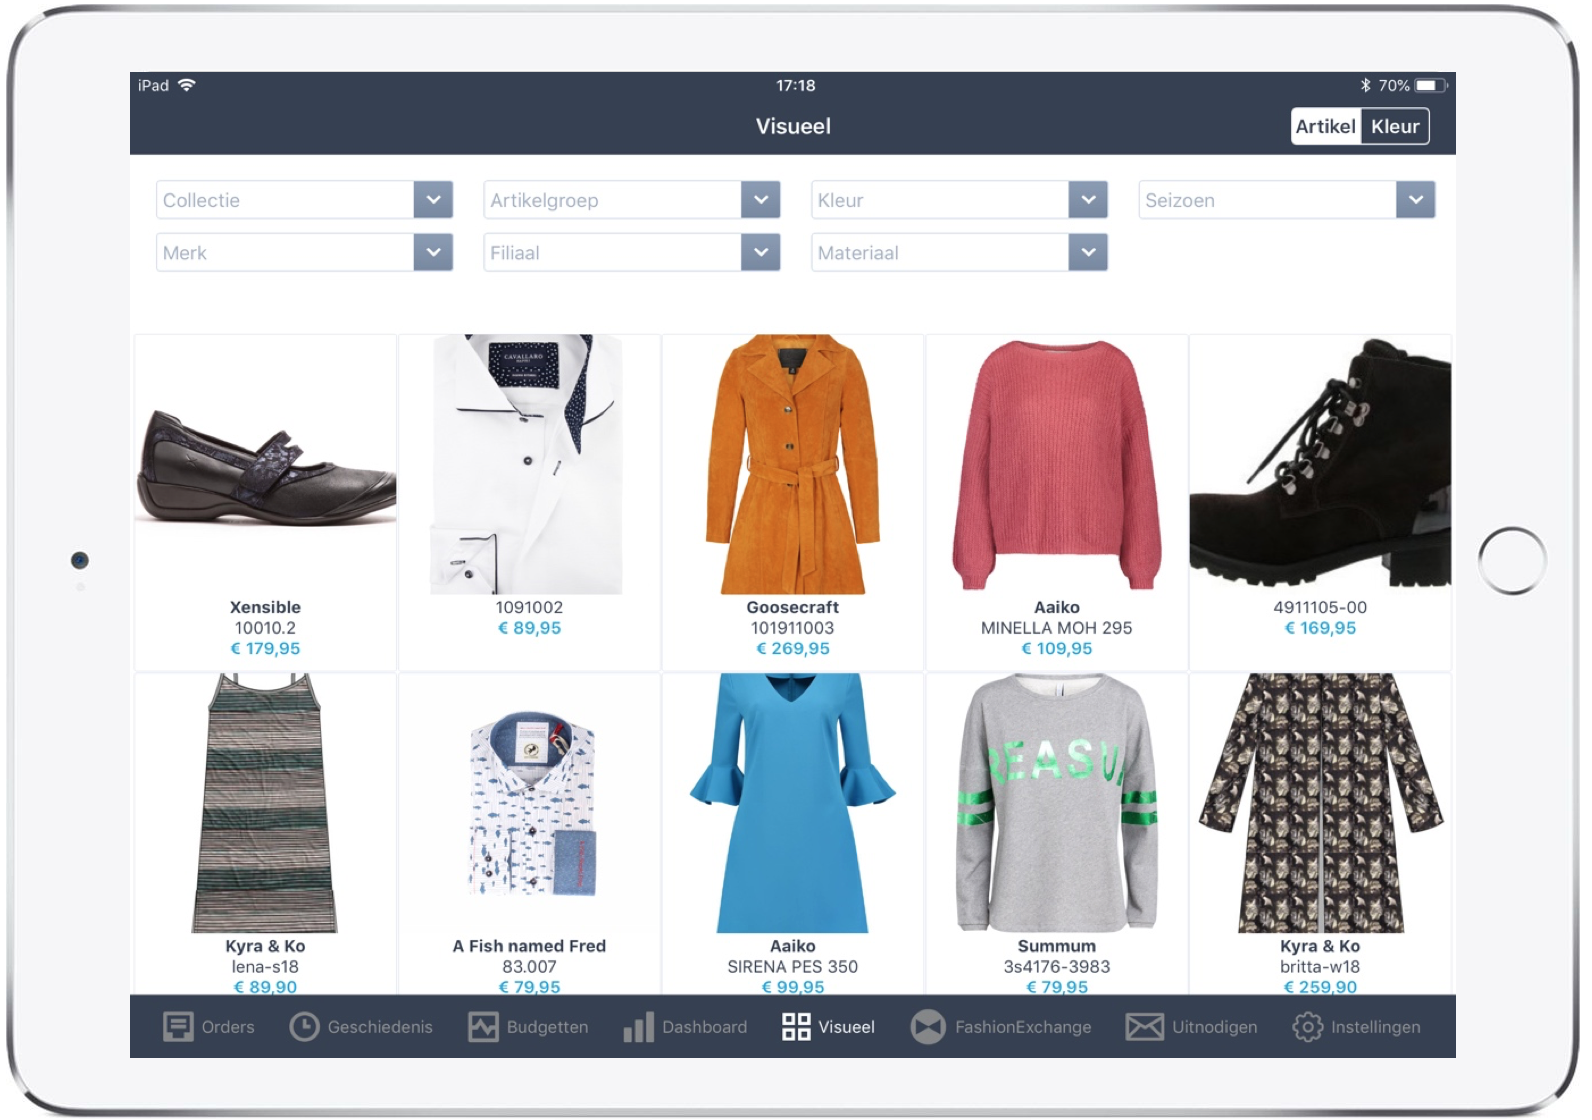Tap the Wi-Fi status icon

186,85
